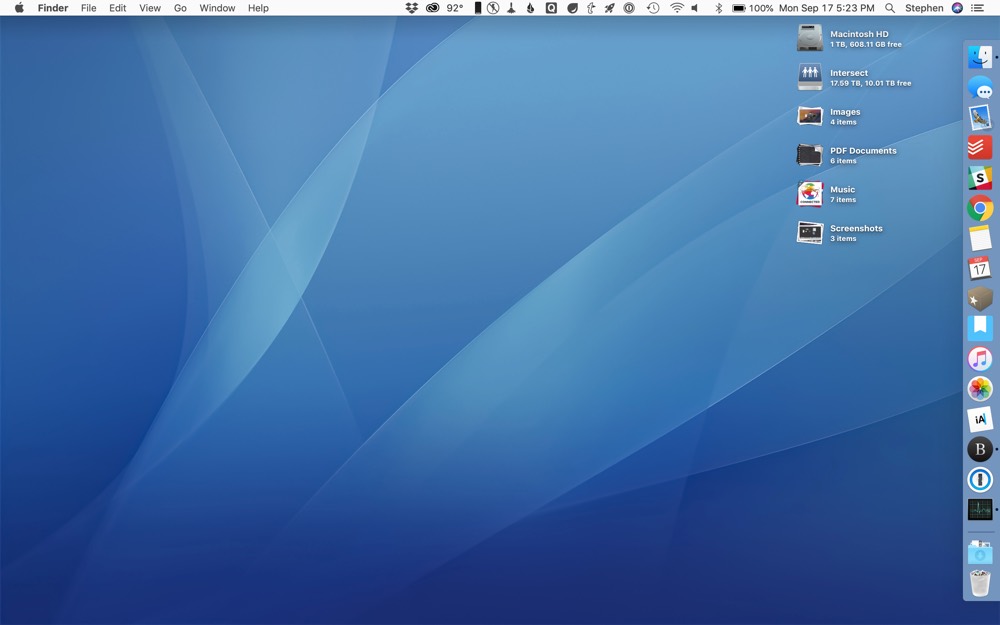This screenshot has width=1000, height=625.
Task: Open the Music stack on the desktop
Action: pyautogui.click(x=810, y=194)
